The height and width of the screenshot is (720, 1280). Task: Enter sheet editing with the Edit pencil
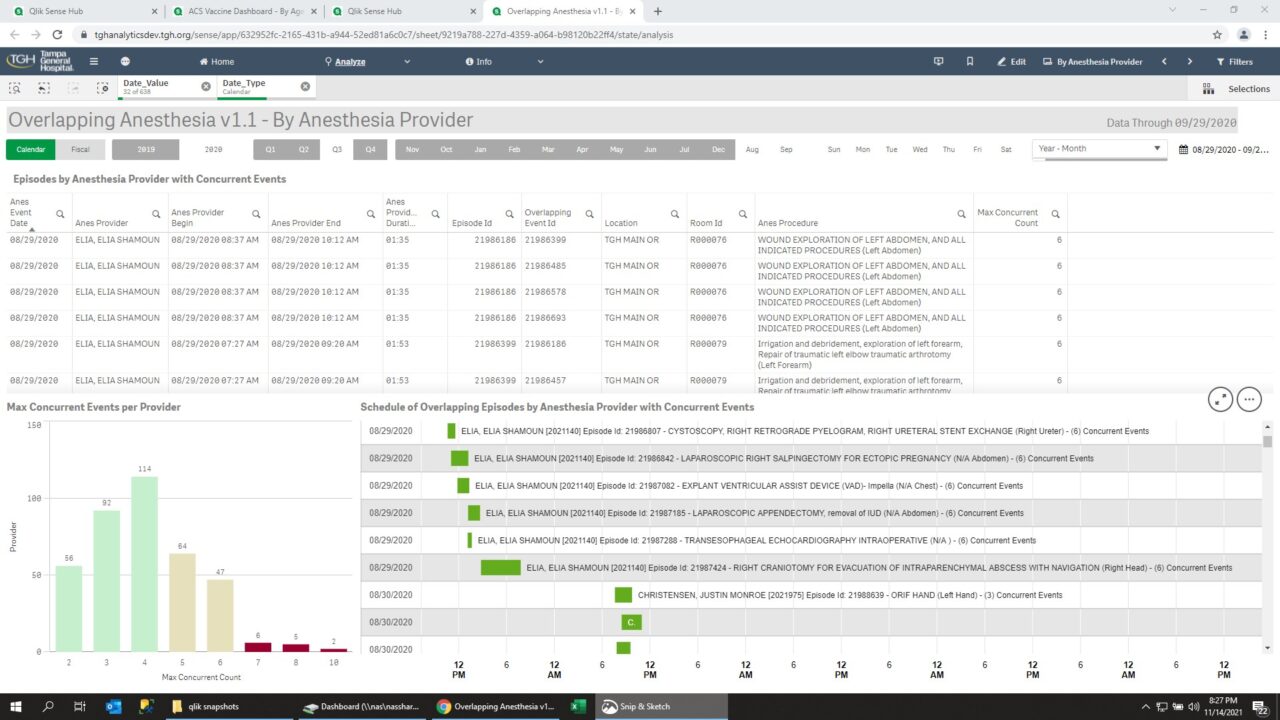1010,61
